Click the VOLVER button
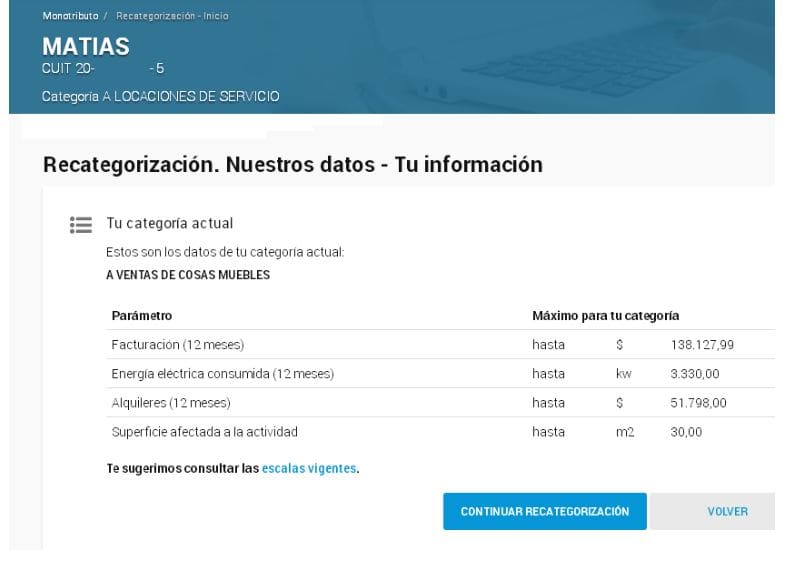 726,511
